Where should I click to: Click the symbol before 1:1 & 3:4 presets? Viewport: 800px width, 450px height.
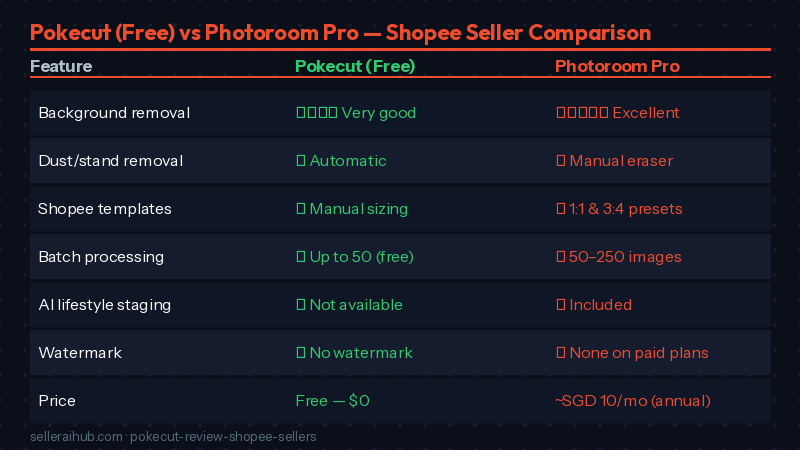coord(560,209)
